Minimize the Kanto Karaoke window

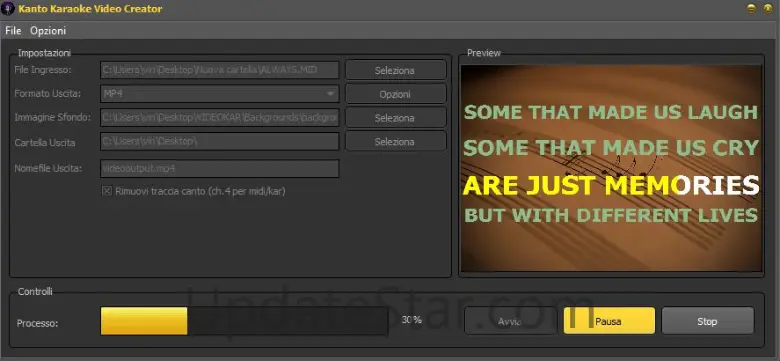click(752, 8)
